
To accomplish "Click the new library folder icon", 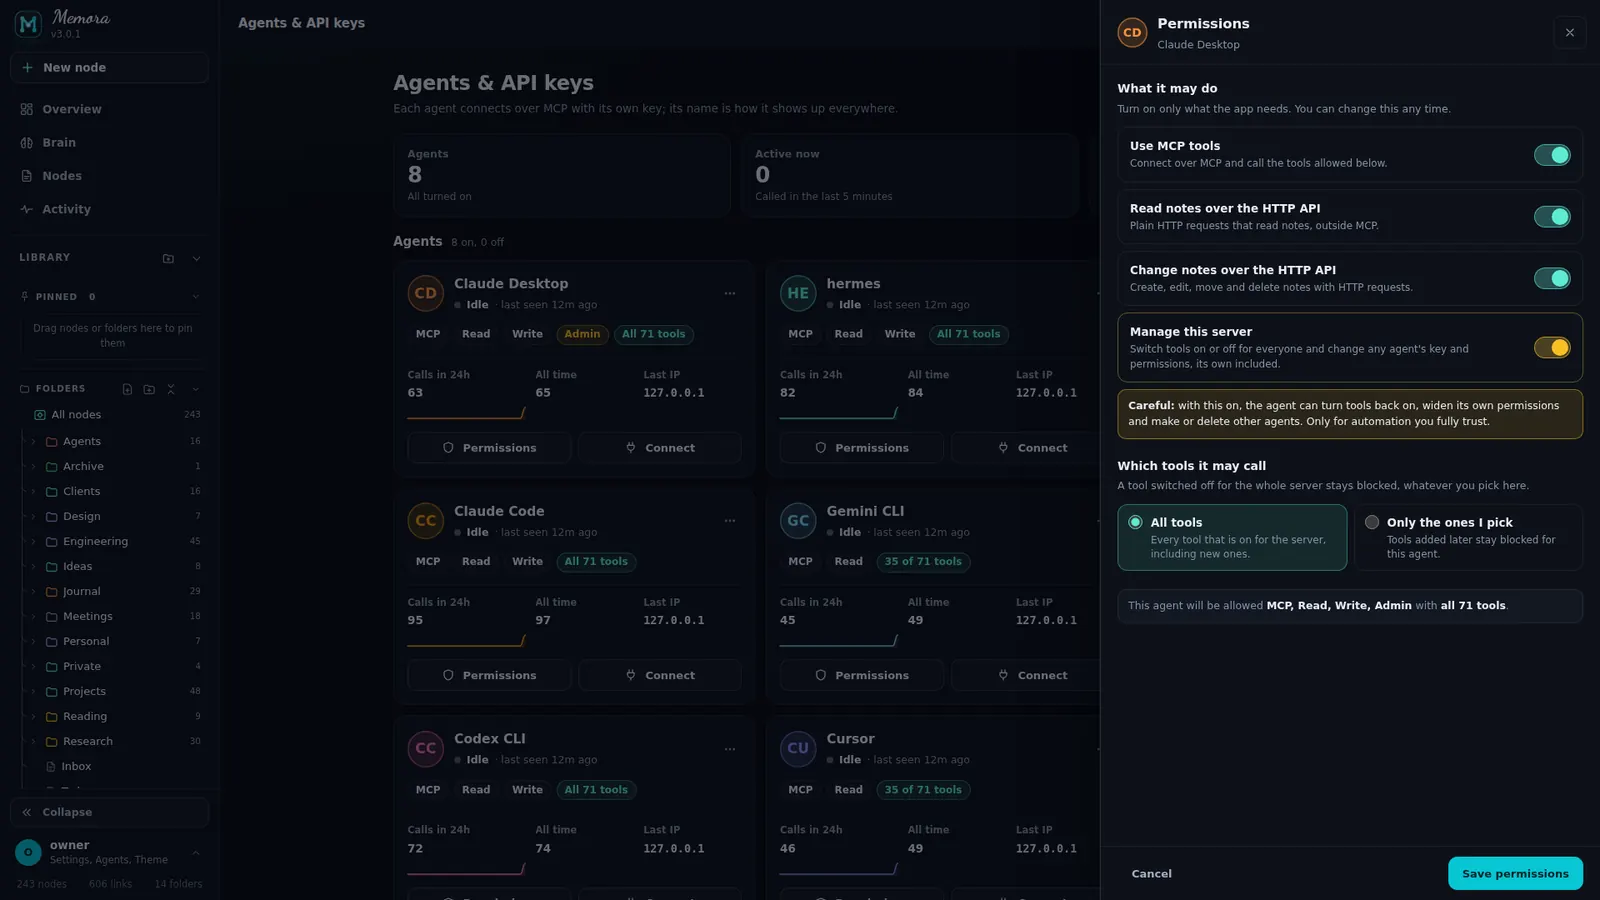I will click(x=168, y=258).
